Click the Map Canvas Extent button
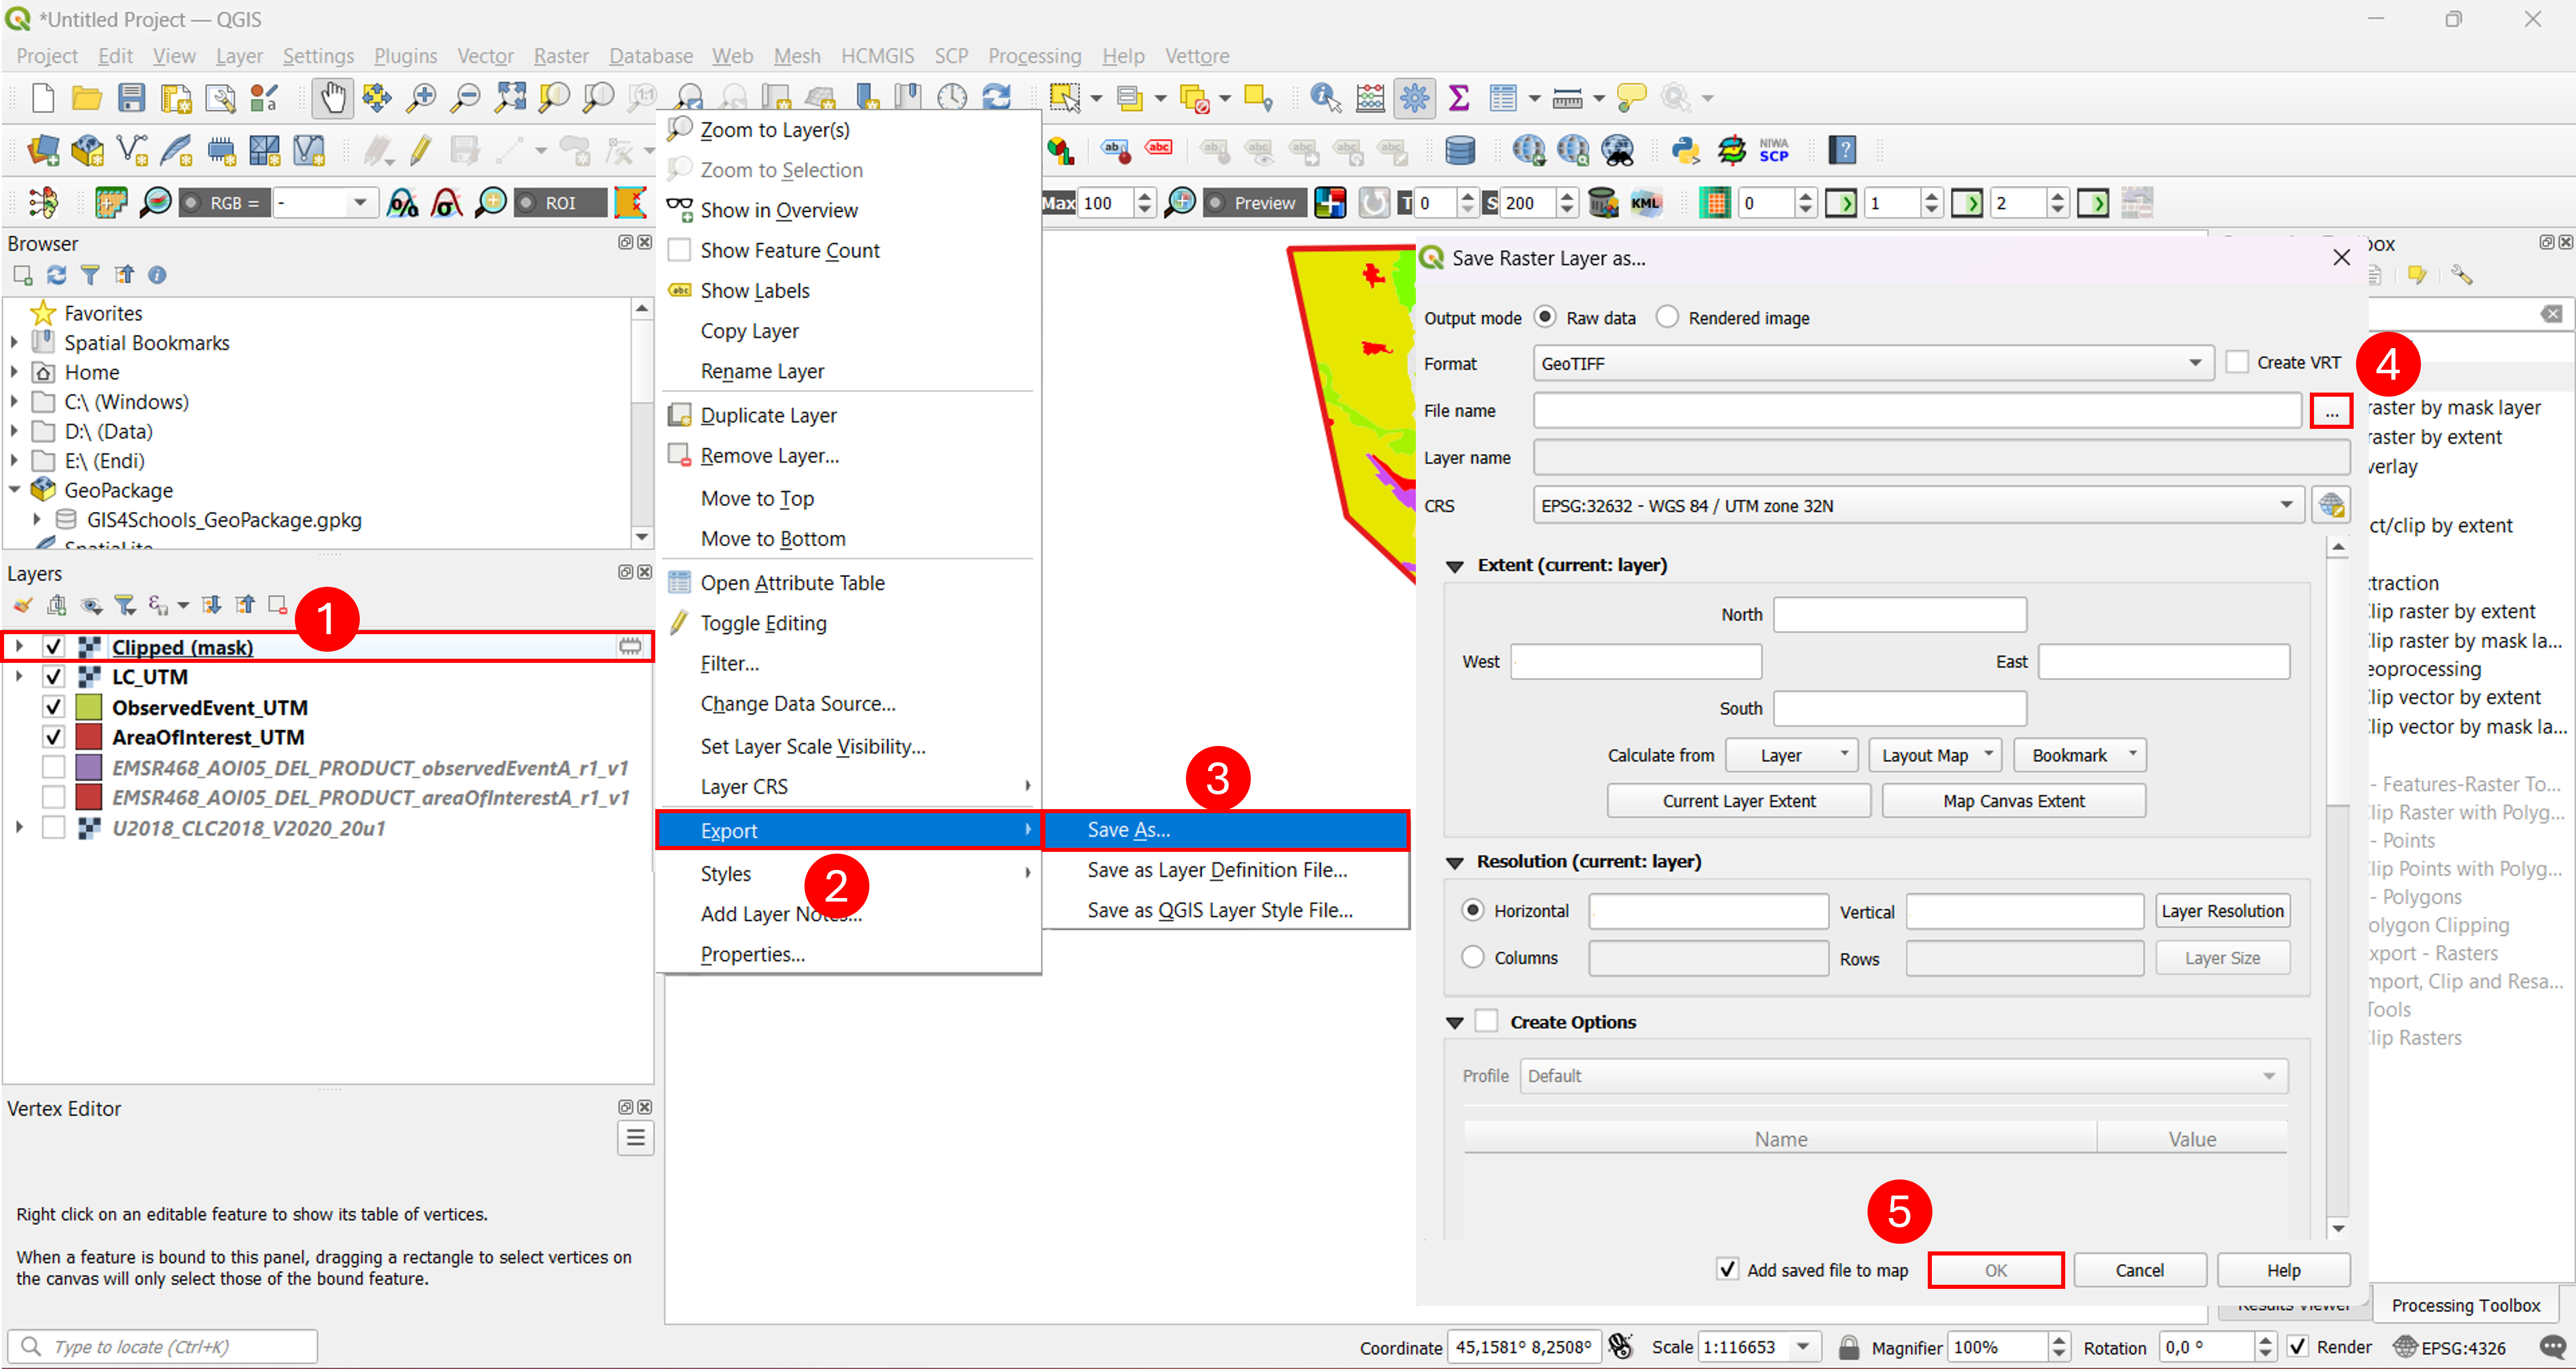 click(2014, 800)
